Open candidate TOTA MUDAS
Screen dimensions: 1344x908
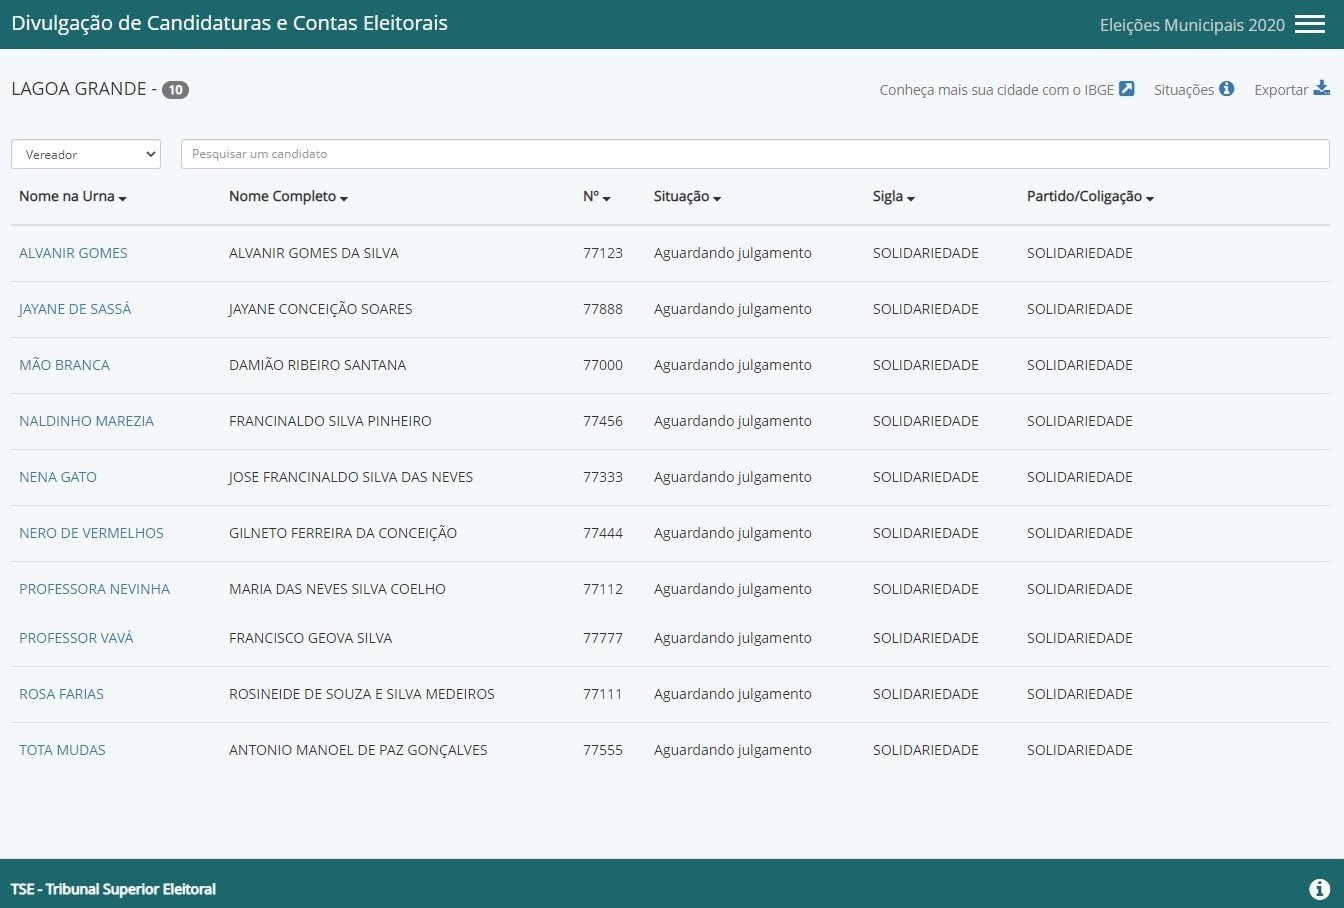(62, 750)
